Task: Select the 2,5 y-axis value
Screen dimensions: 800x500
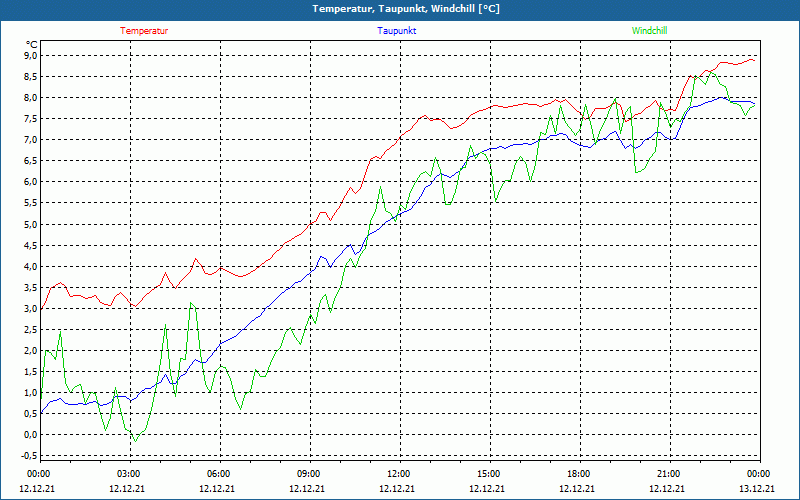Action: [x=31, y=330]
